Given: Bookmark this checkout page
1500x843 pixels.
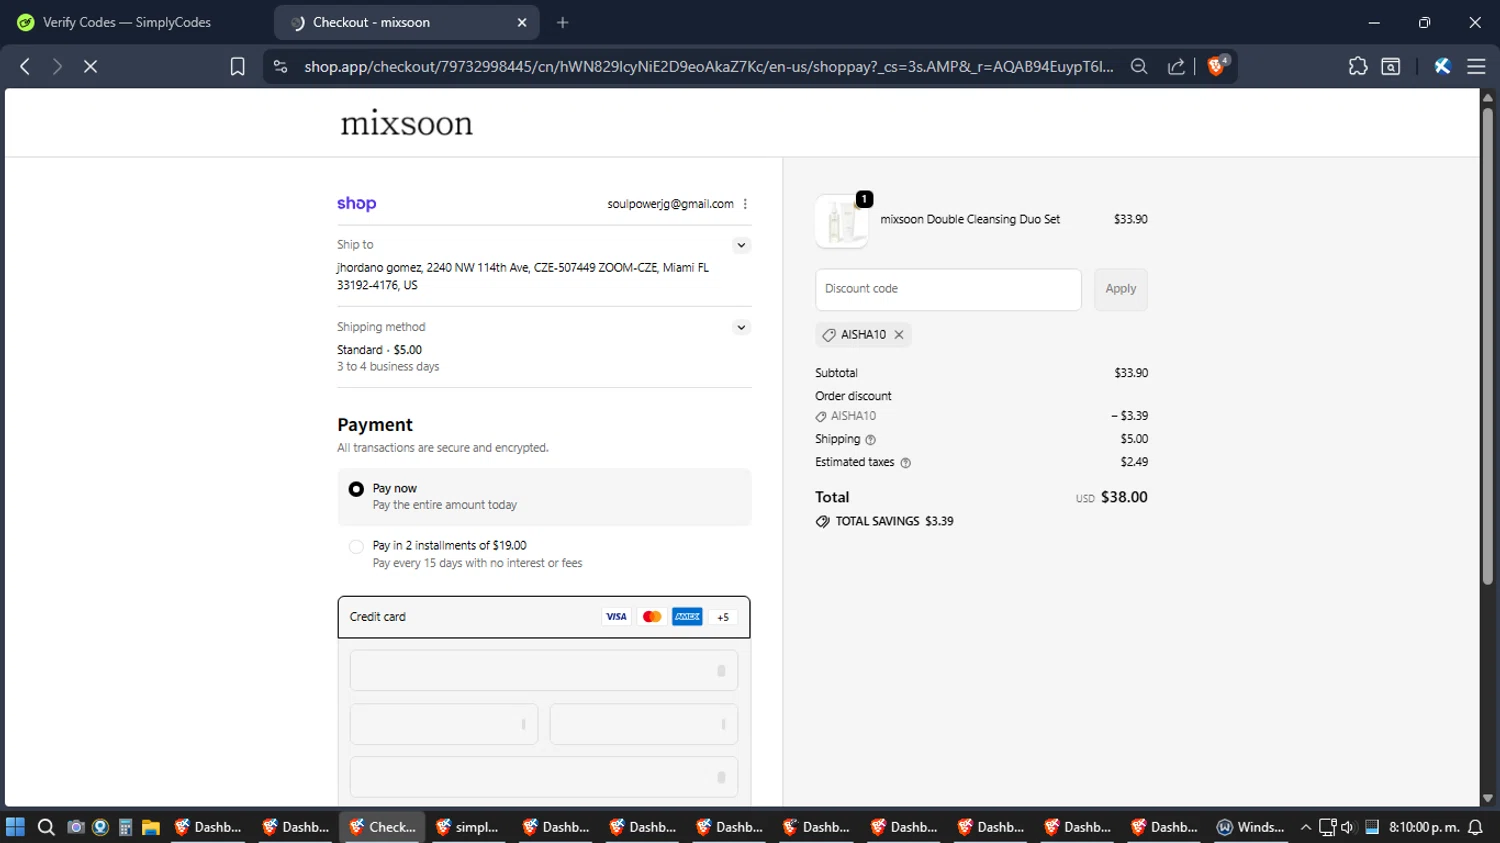Looking at the screenshot, I should pyautogui.click(x=237, y=66).
